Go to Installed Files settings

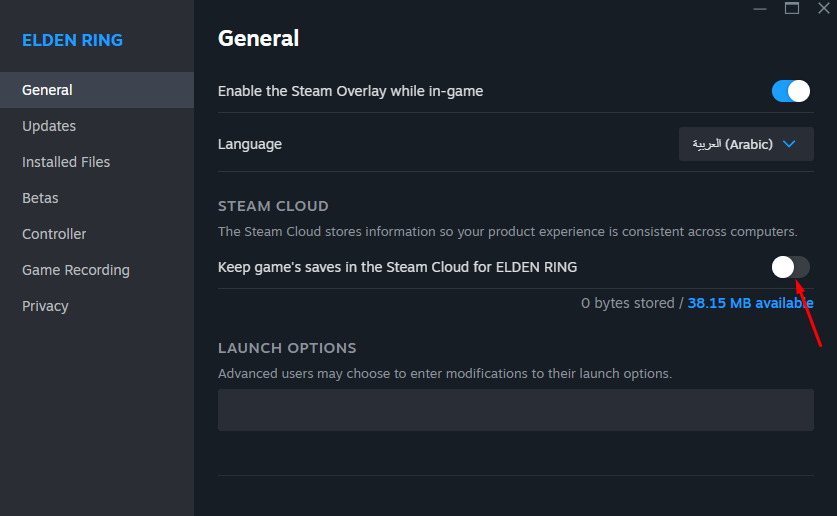tap(66, 162)
